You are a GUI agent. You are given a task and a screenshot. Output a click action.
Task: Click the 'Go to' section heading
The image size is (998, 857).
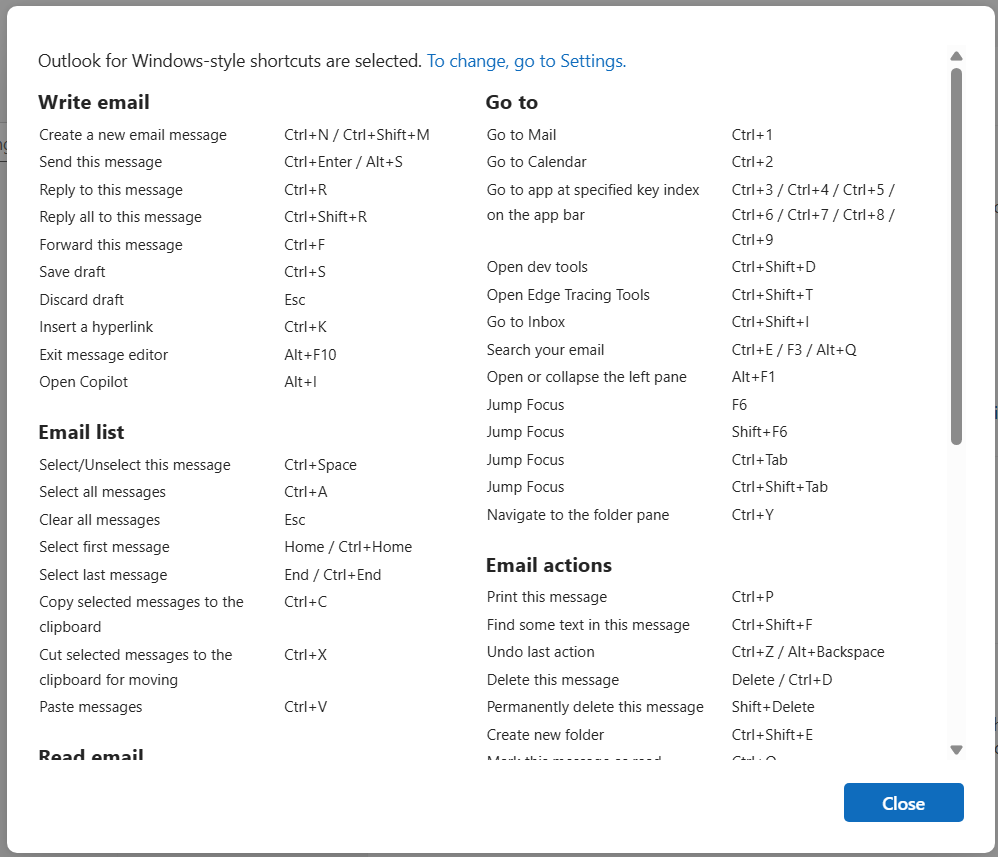[x=512, y=102]
